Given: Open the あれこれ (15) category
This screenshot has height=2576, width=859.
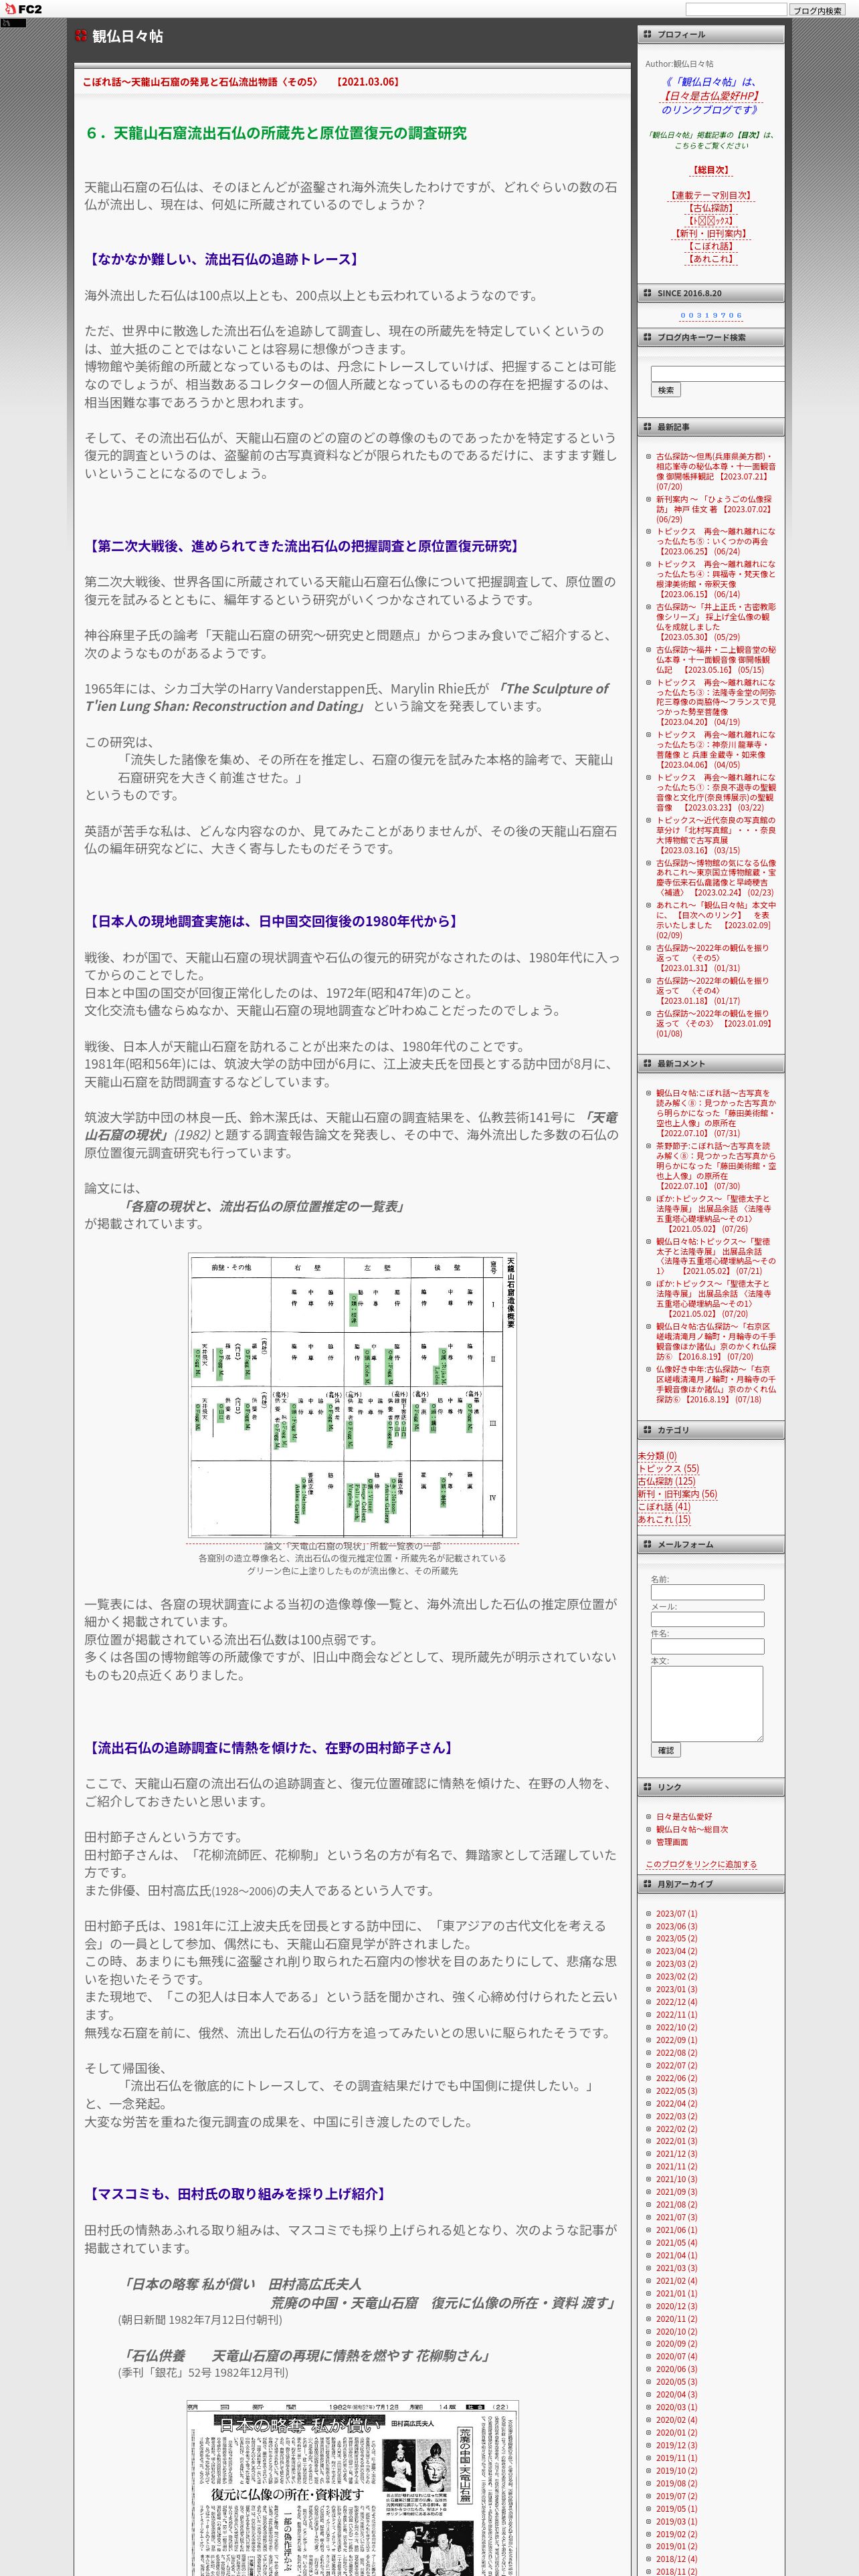Looking at the screenshot, I should tap(664, 1519).
